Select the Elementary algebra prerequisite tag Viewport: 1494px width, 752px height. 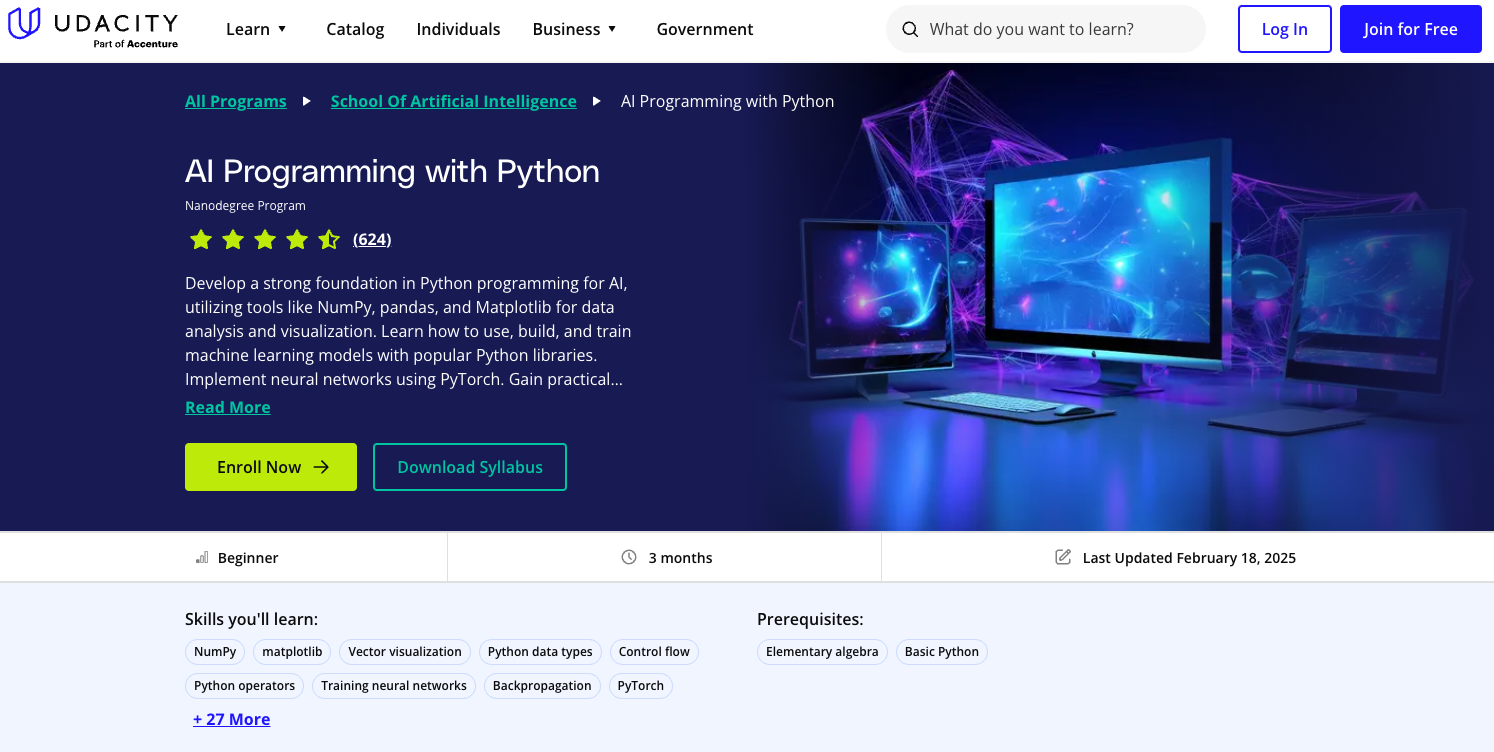click(822, 652)
